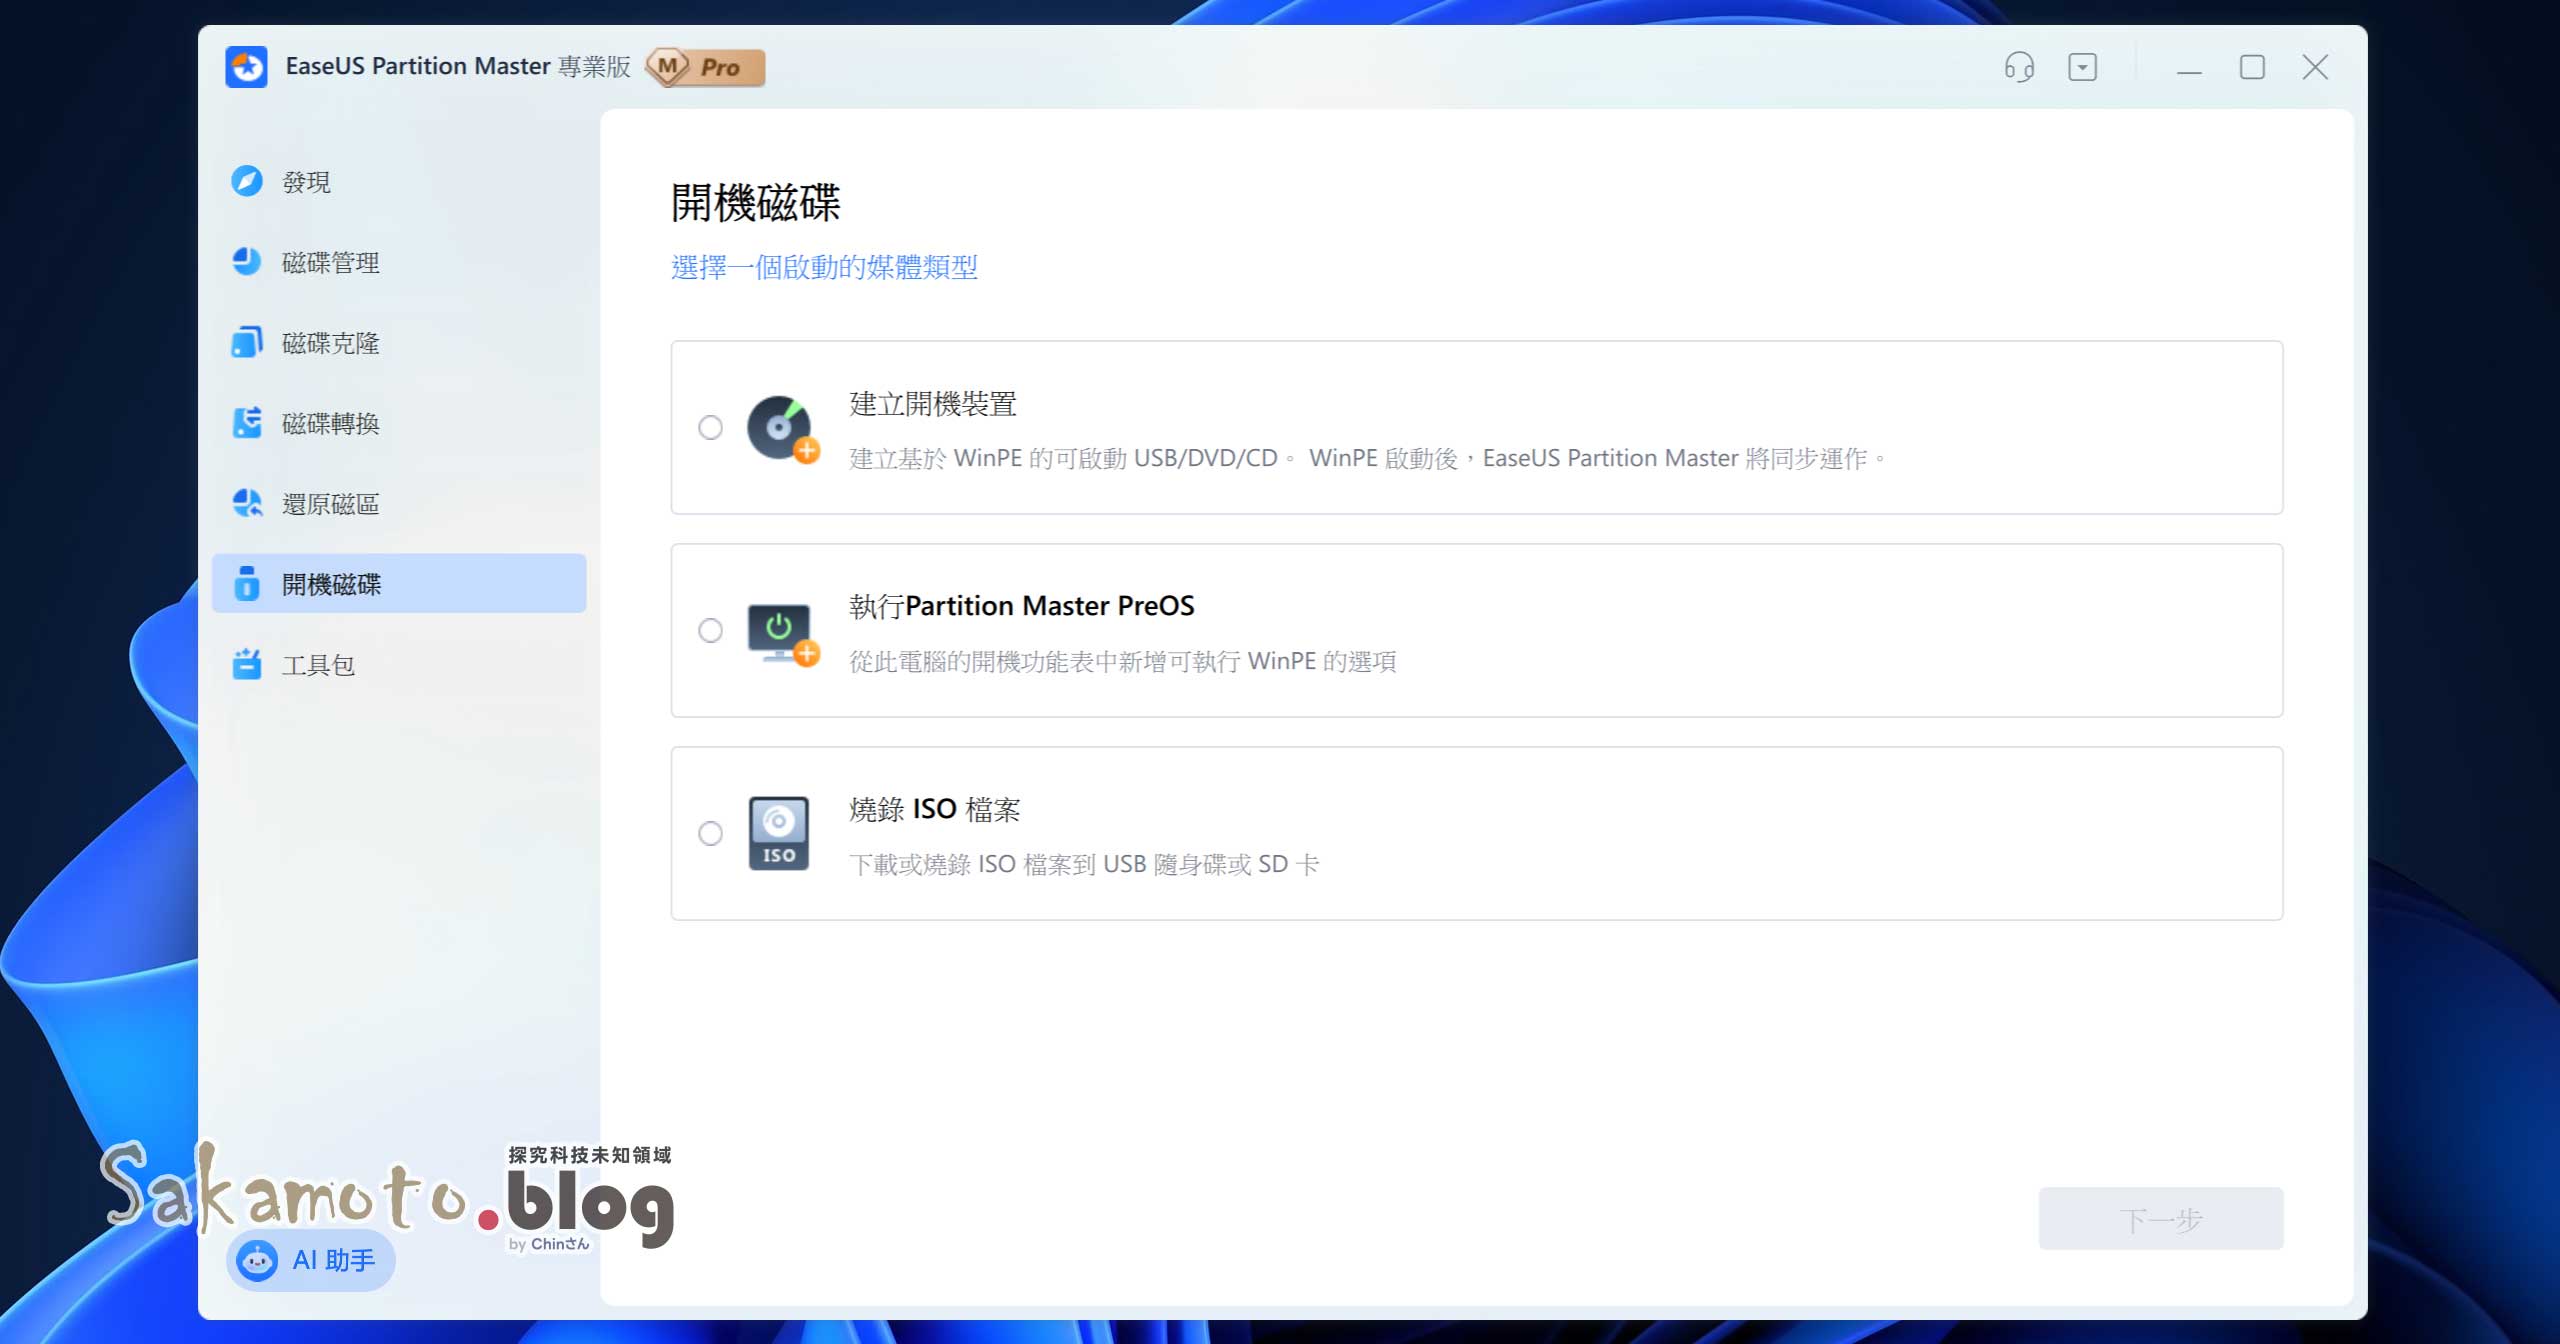Screen dimensions: 2560x1344
Task: Close the Partition Master window
Action: (x=2315, y=67)
